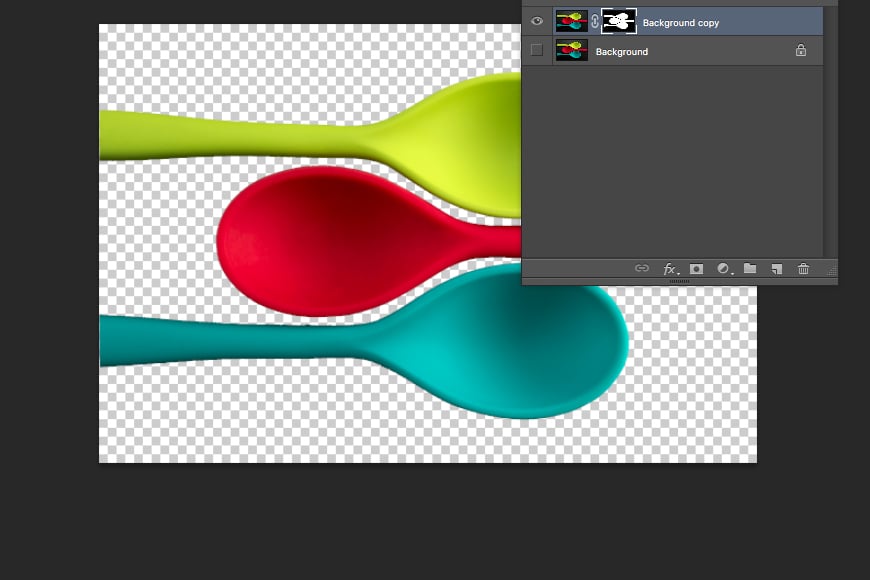Select the Background copy layer mask thumbnail
The image size is (870, 580).
[619, 22]
